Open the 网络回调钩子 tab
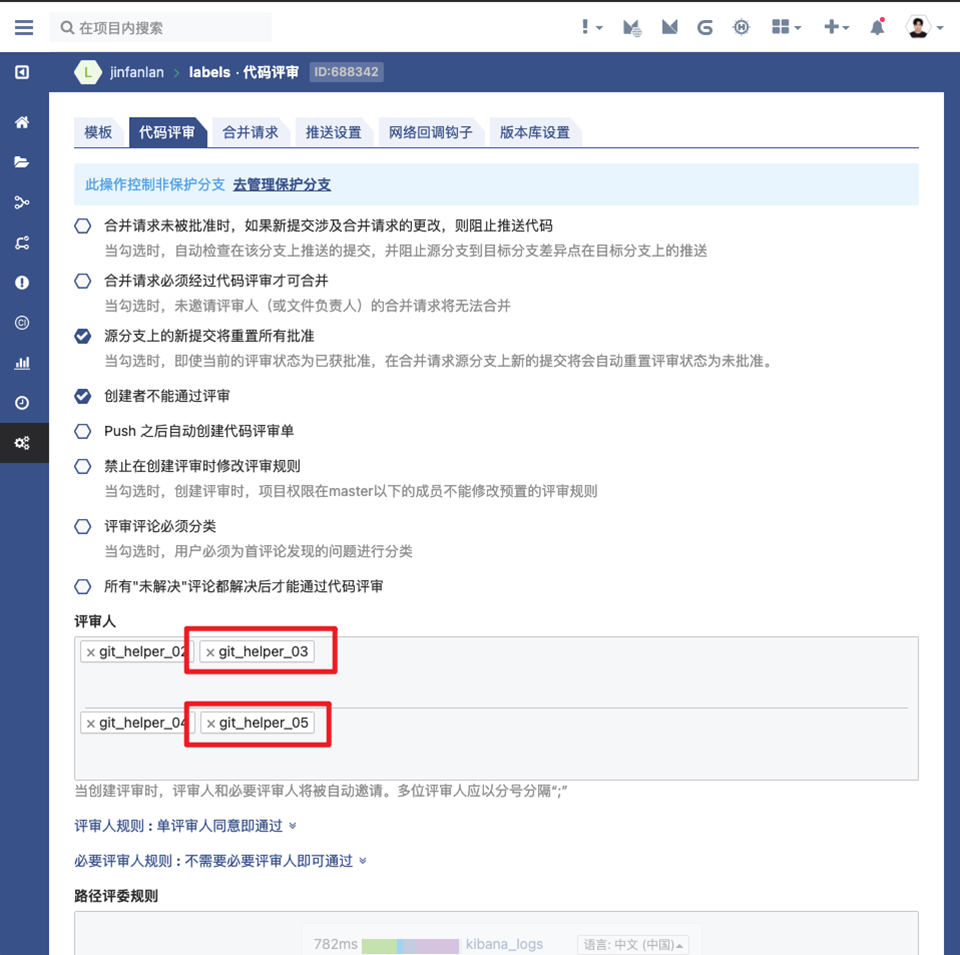This screenshot has width=960, height=955. pos(430,131)
